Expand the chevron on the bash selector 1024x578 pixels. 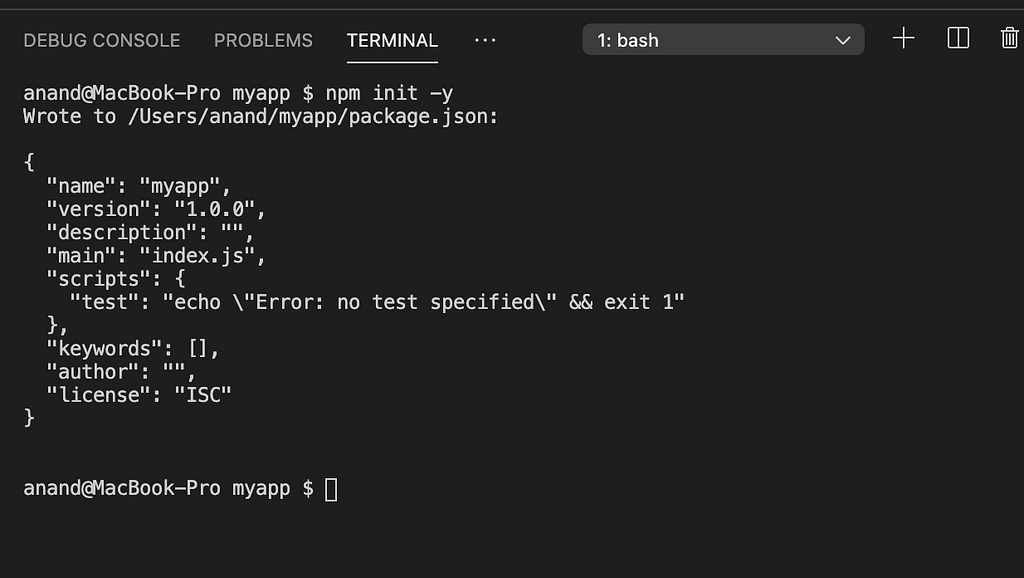[843, 40]
